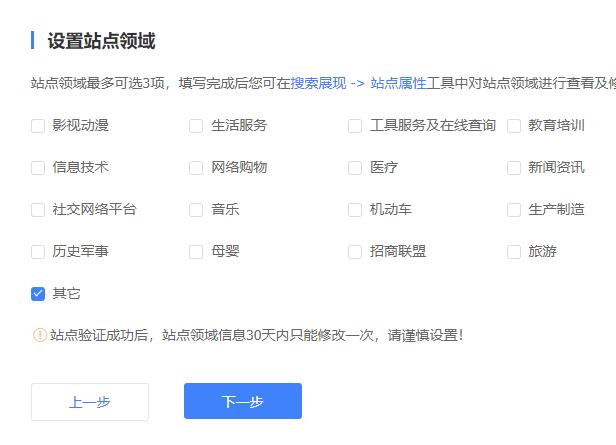The width and height of the screenshot is (616, 445).
Task: Check the 信息技术 option
Action: pos(38,168)
